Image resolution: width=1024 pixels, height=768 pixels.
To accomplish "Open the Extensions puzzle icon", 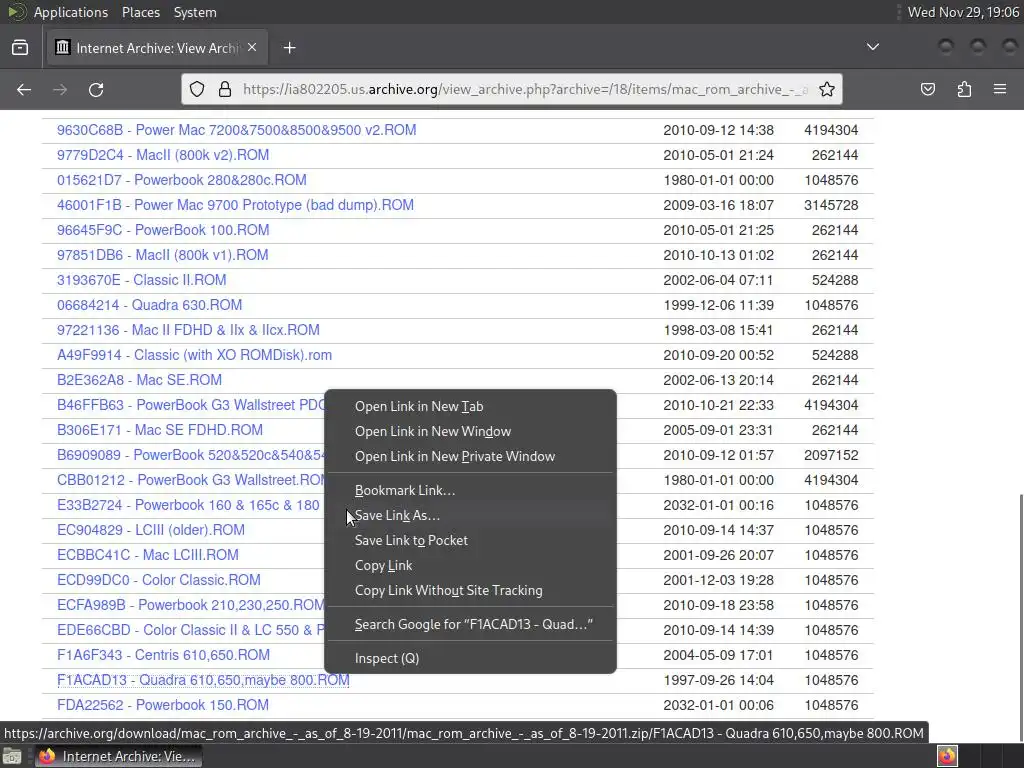I will tap(964, 89).
